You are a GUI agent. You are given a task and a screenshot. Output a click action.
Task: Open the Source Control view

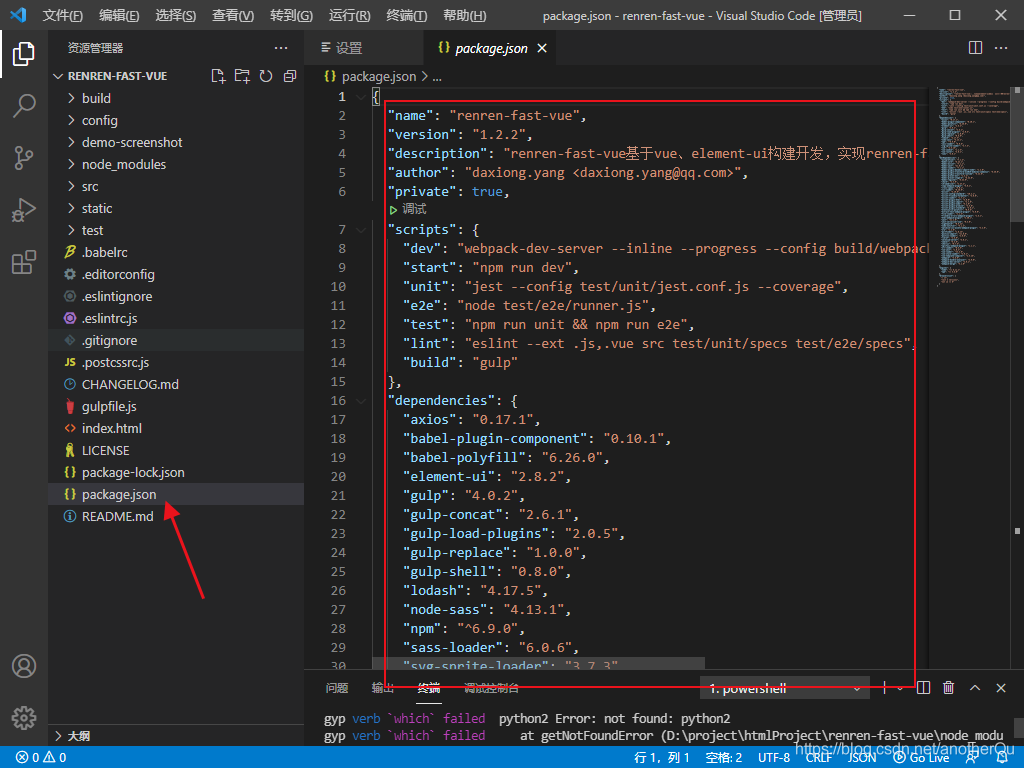[x=24, y=157]
